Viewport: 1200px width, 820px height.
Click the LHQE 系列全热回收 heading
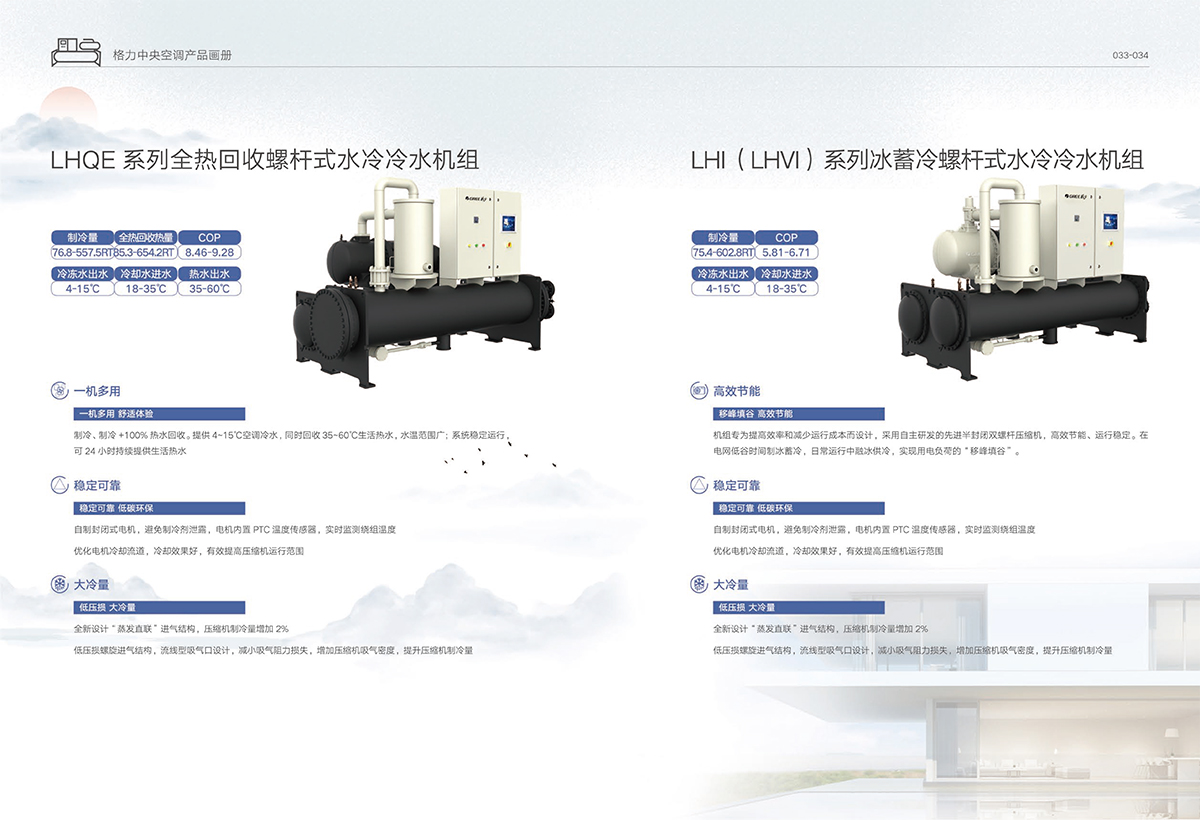click(x=264, y=160)
